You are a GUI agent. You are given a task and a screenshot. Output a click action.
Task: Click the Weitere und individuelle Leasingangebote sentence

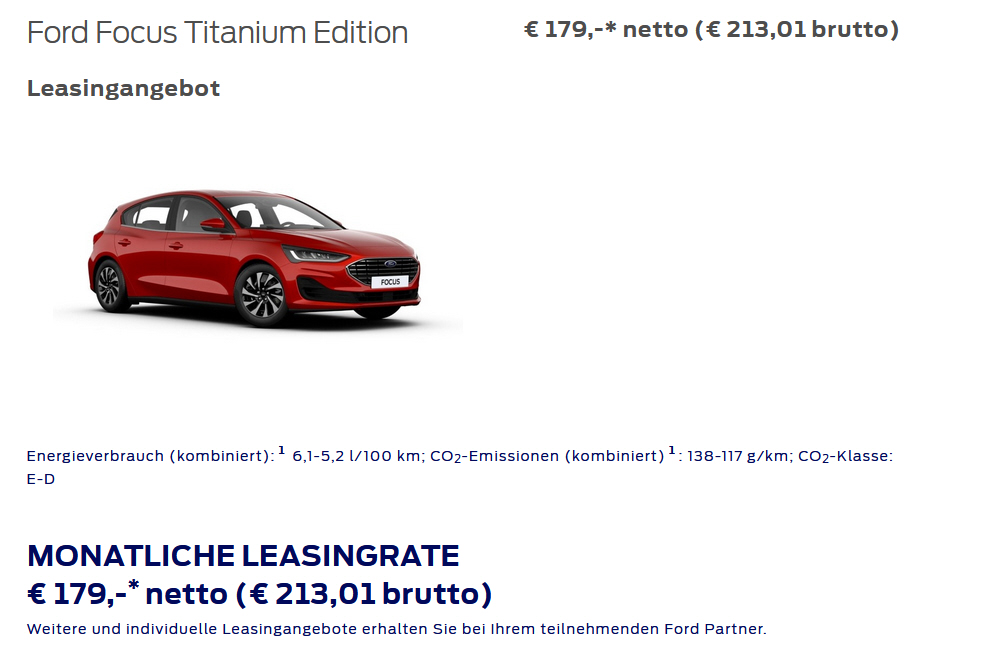click(x=396, y=629)
